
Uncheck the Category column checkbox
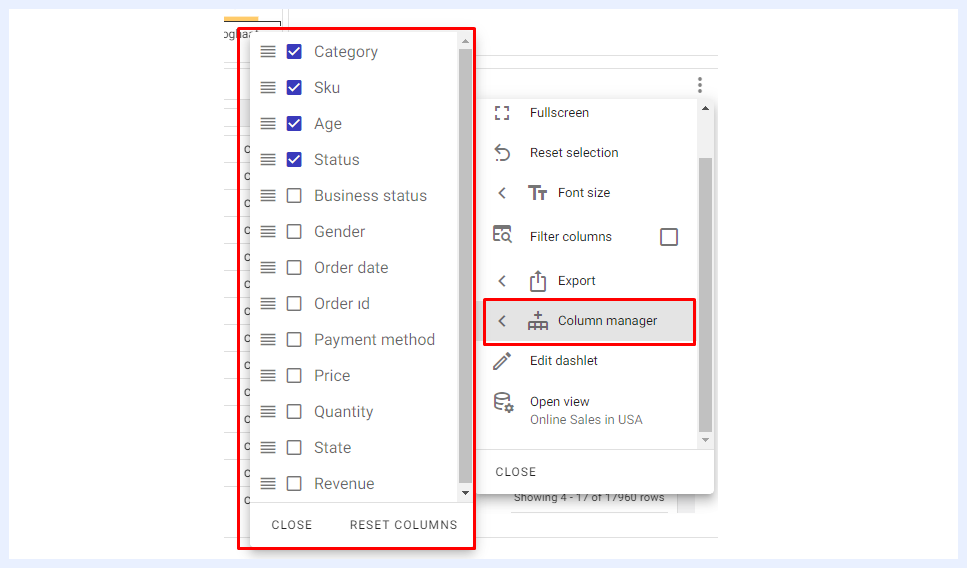pos(294,52)
